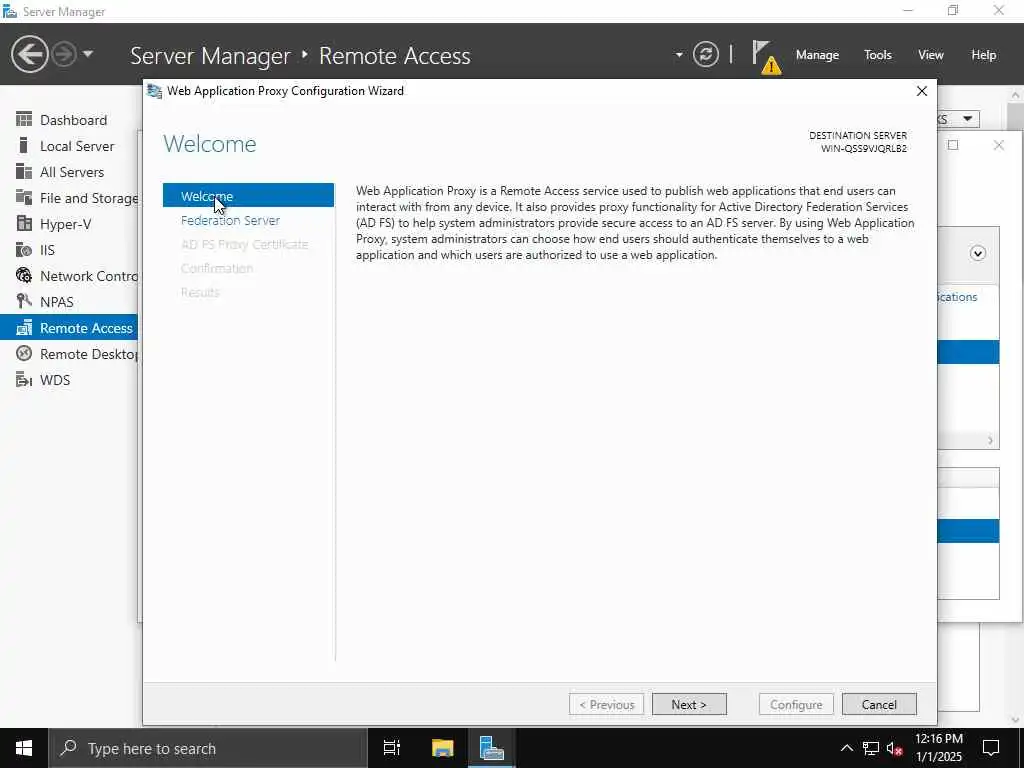Open the Help menu
The image size is (1024, 768).
coord(983,55)
